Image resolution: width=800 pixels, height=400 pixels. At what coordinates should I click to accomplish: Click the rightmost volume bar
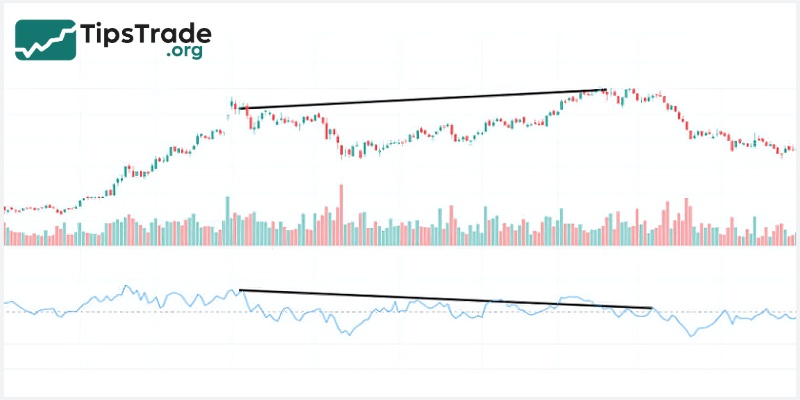click(795, 239)
